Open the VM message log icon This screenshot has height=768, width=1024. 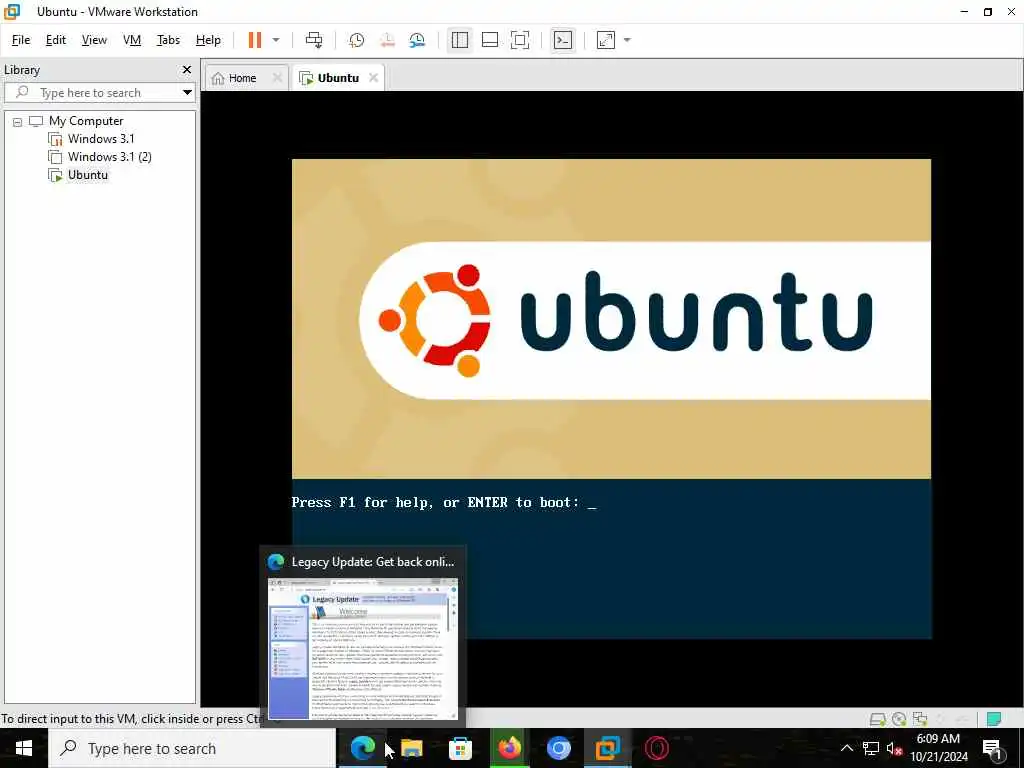pyautogui.click(x=994, y=719)
